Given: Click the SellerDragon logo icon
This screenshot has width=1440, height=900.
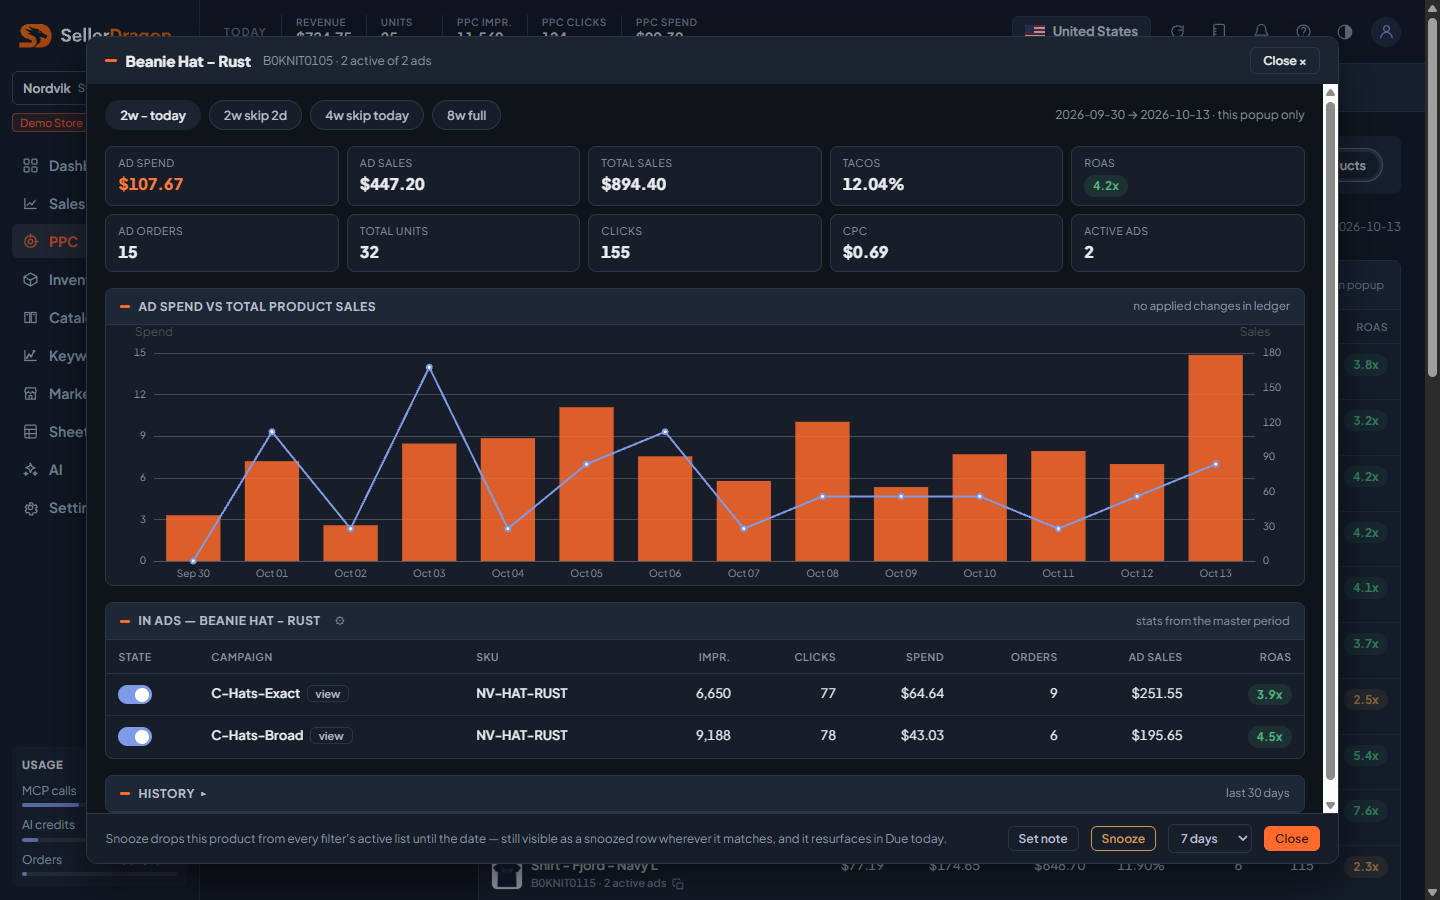Looking at the screenshot, I should (x=35, y=36).
